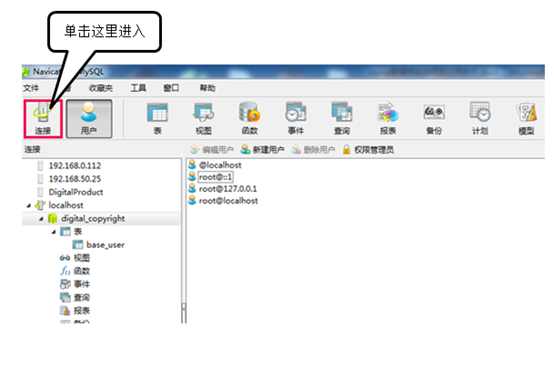Select the 用户 (User) toolbar button

pyautogui.click(x=89, y=119)
